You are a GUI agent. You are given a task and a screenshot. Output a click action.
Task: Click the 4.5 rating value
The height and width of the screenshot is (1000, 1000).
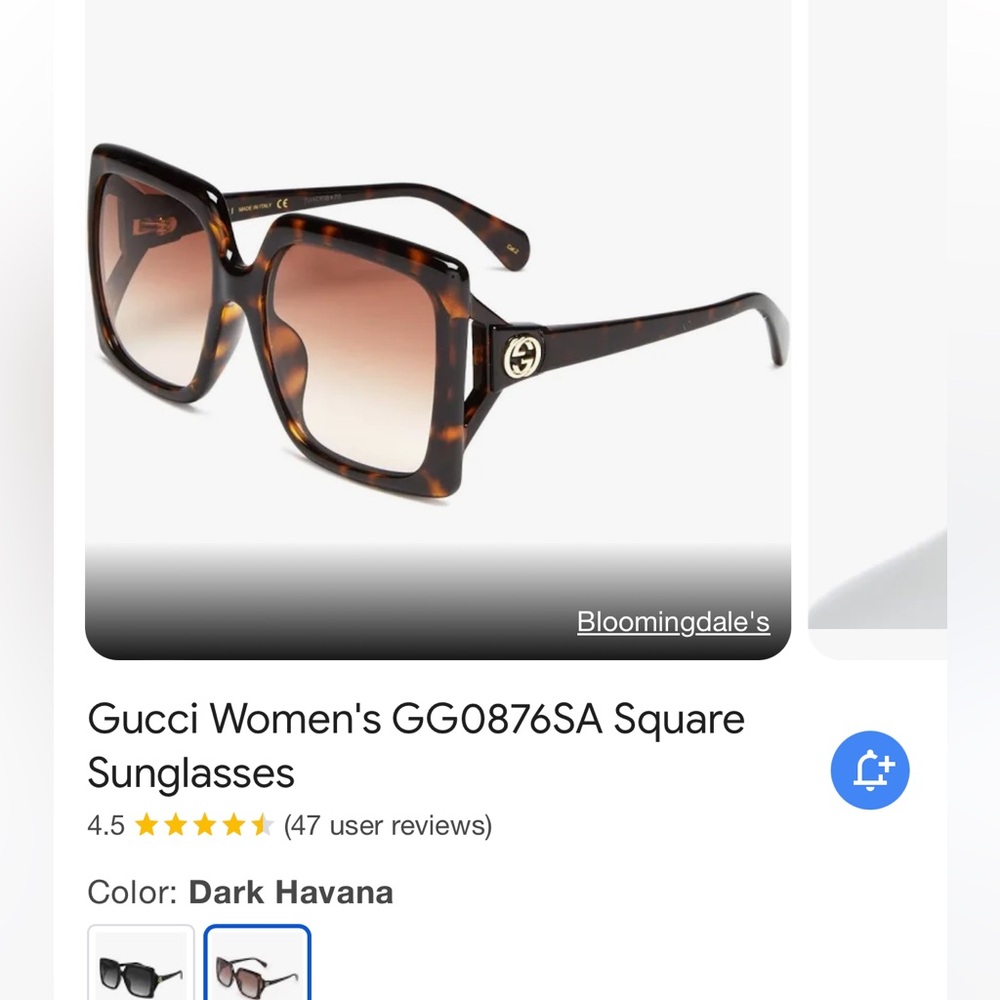tap(104, 826)
